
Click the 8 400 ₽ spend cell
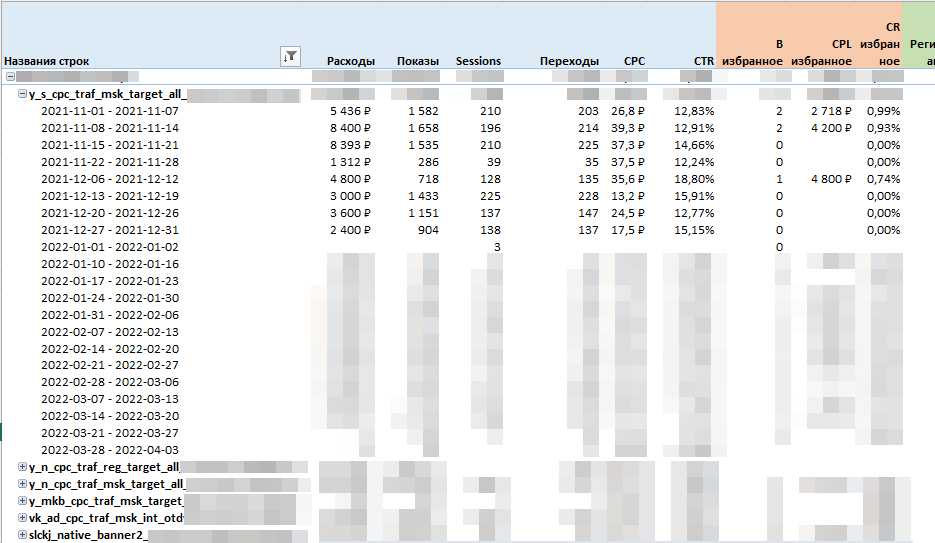tap(351, 128)
